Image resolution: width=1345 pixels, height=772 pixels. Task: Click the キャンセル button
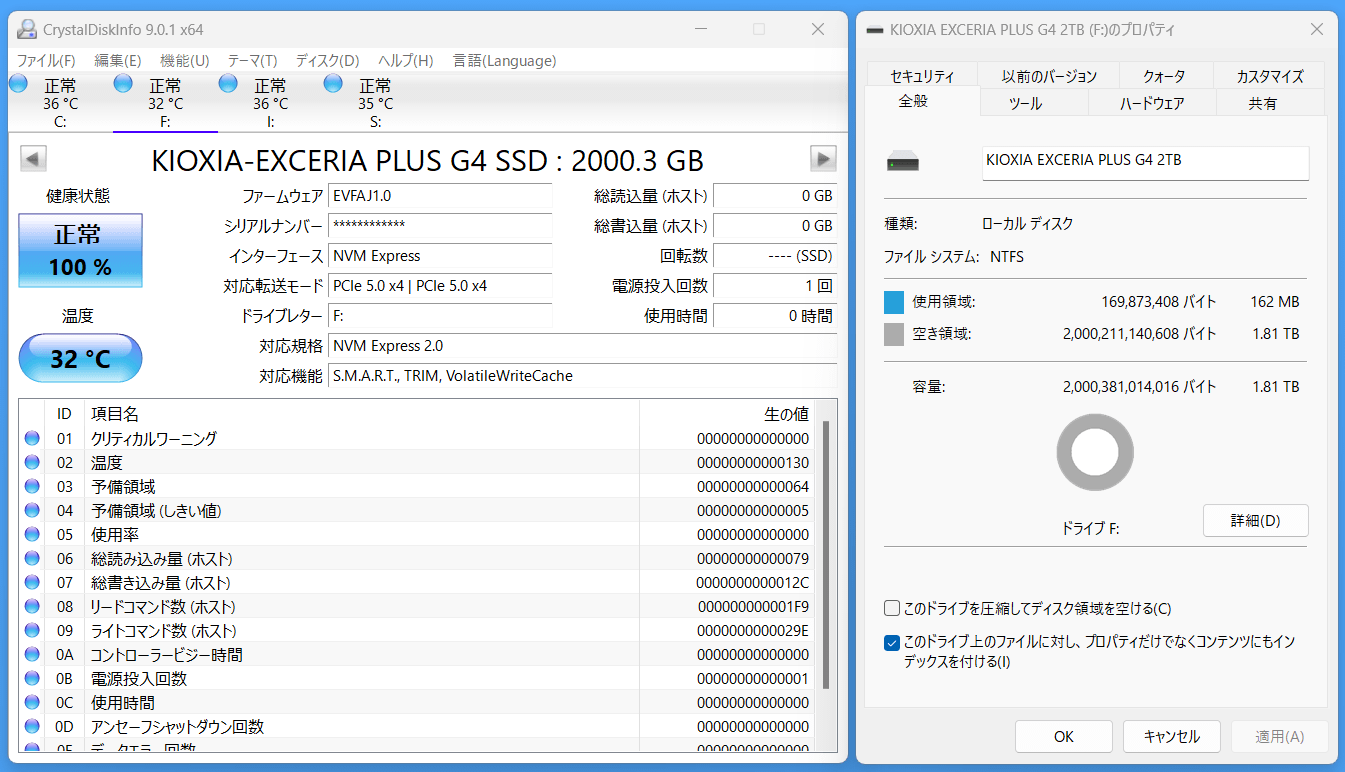tap(1171, 736)
